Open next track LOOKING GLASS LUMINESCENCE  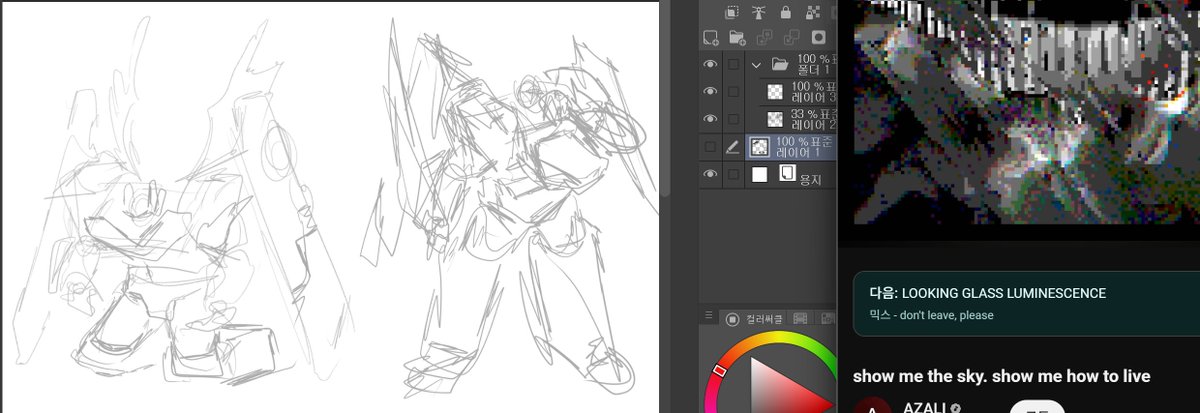1026,303
